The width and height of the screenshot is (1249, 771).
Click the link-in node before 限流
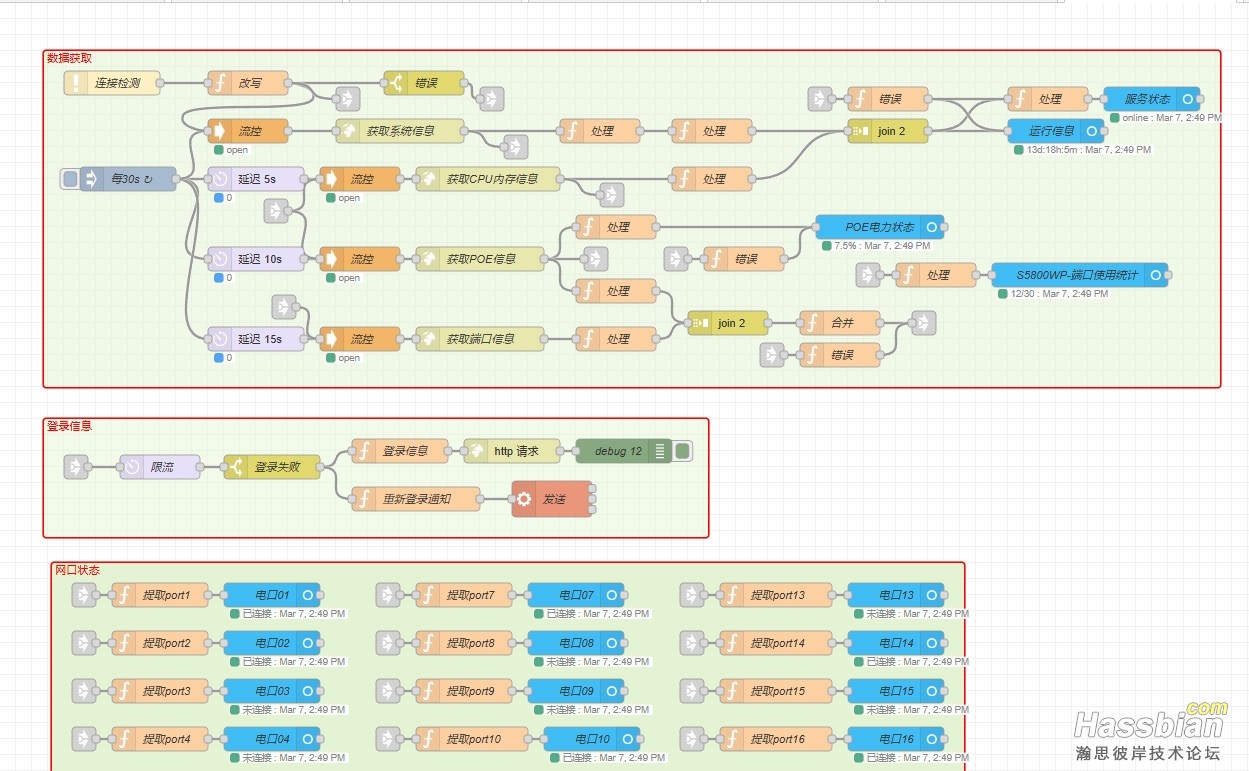click(x=76, y=467)
